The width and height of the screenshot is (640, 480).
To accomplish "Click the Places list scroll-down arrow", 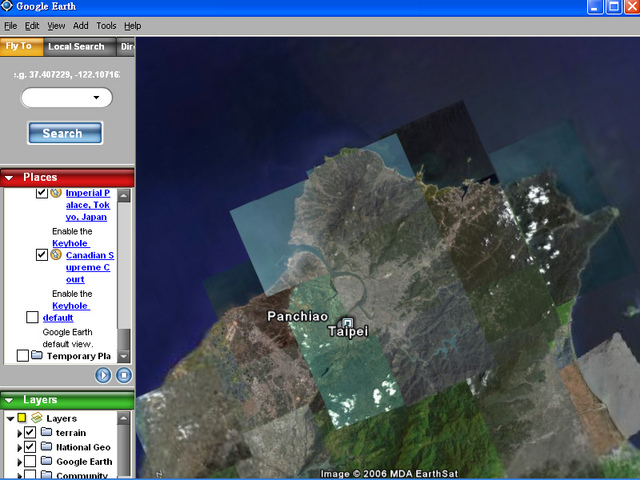I will click(x=124, y=356).
